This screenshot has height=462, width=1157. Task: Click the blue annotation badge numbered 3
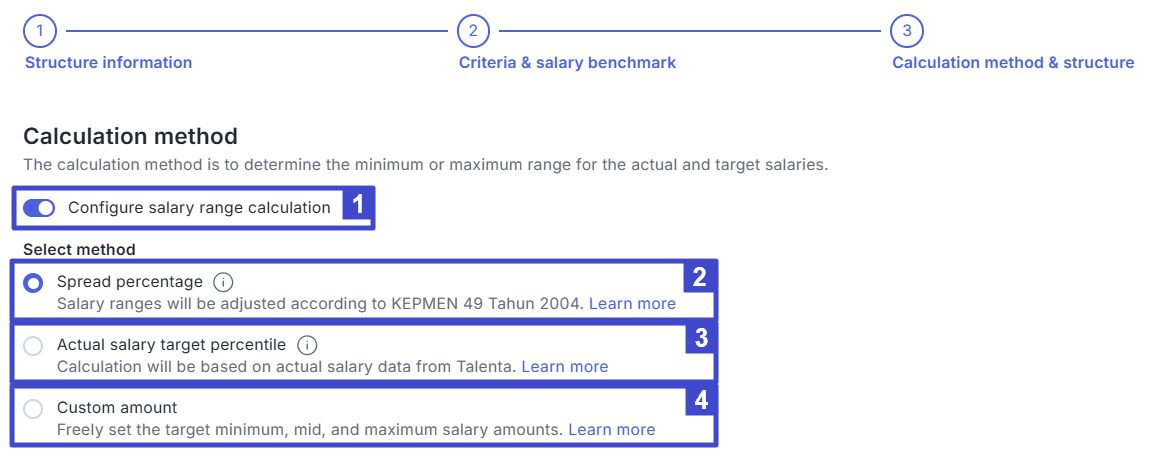pos(700,339)
